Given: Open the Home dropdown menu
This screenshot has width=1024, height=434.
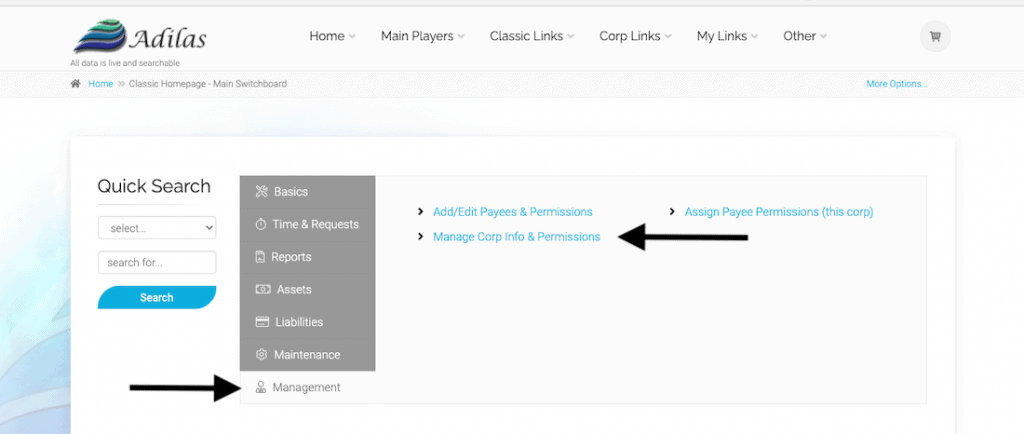Looking at the screenshot, I should tap(332, 37).
